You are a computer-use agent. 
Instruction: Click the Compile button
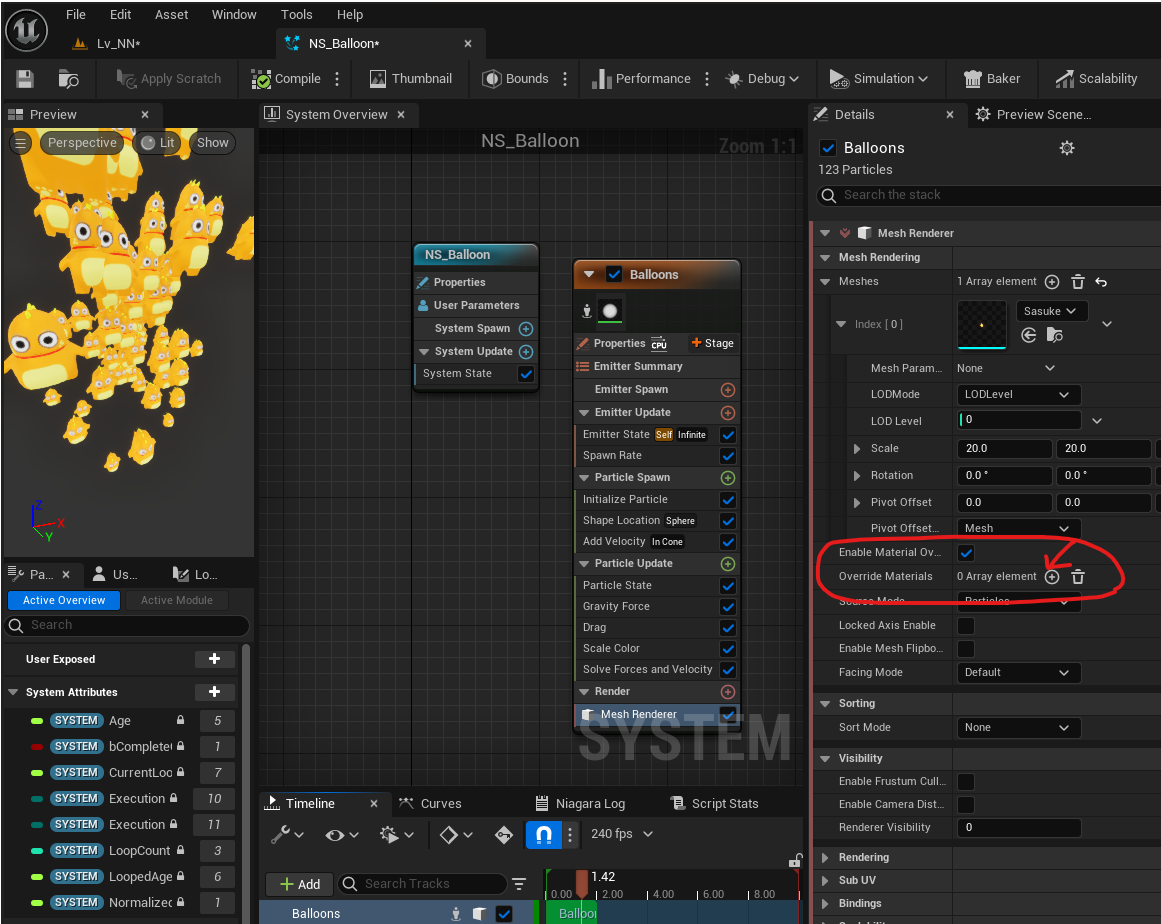(x=286, y=78)
